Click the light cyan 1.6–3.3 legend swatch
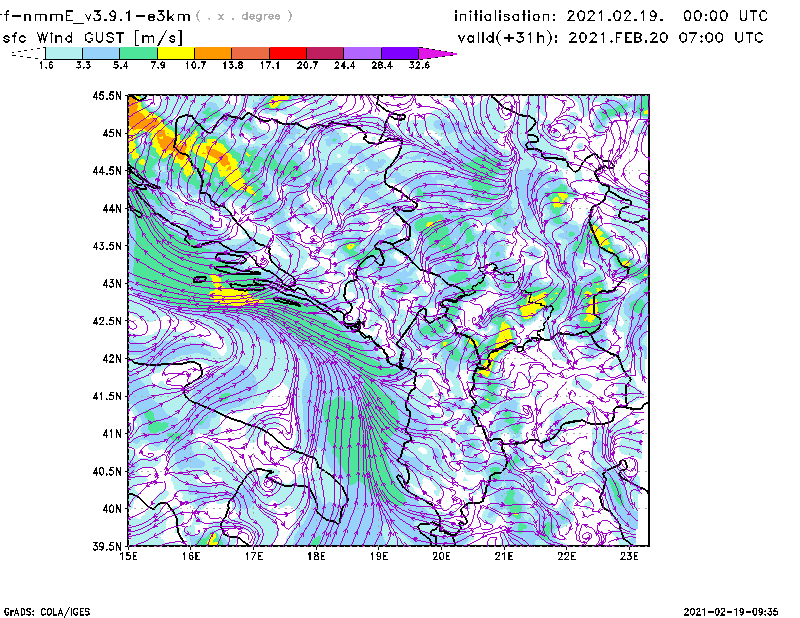 point(64,53)
